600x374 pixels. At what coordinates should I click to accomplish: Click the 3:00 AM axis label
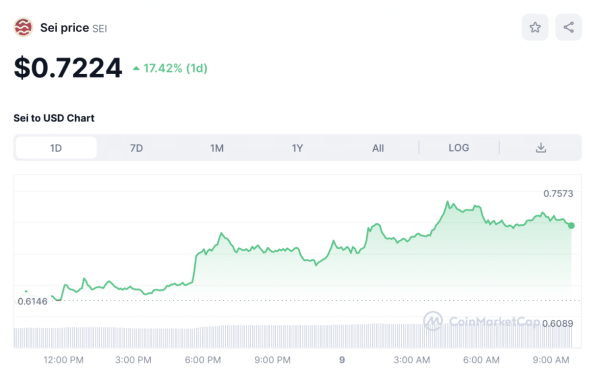coord(412,360)
